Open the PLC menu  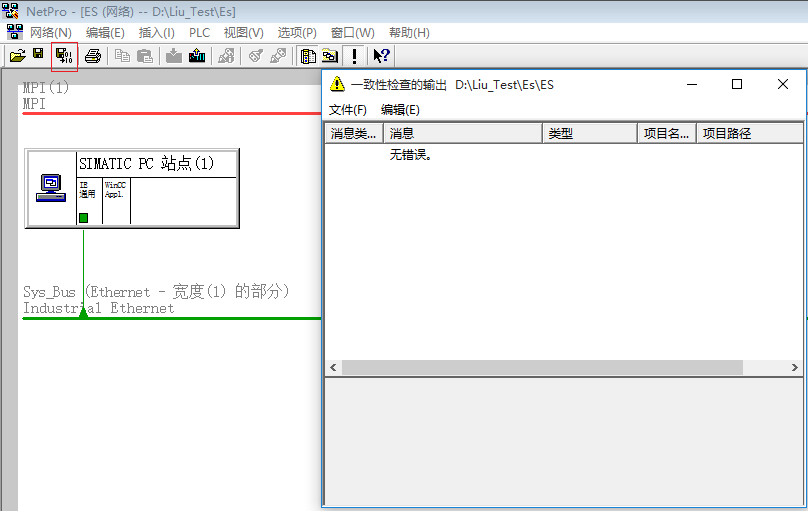(199, 33)
